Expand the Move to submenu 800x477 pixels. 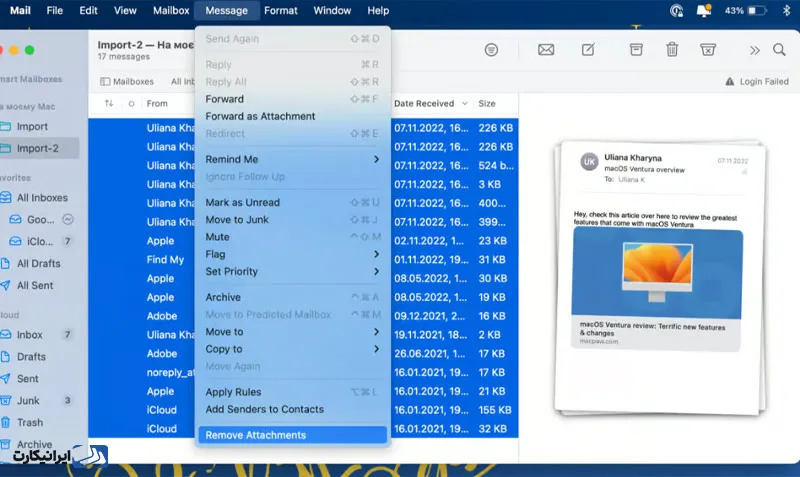click(292, 332)
